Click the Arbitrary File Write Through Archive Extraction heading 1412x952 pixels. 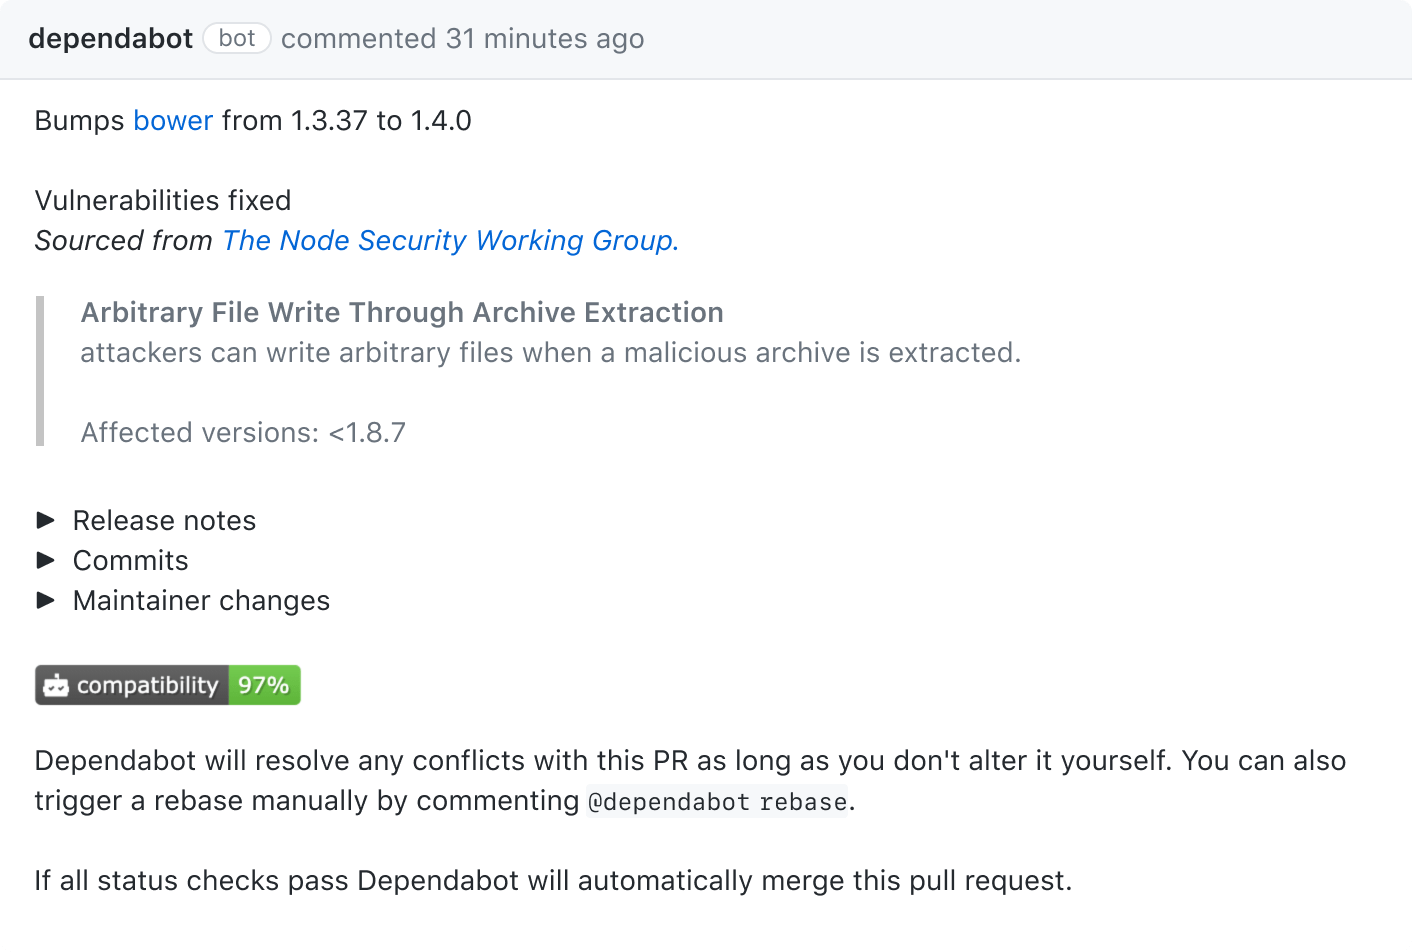point(402,312)
